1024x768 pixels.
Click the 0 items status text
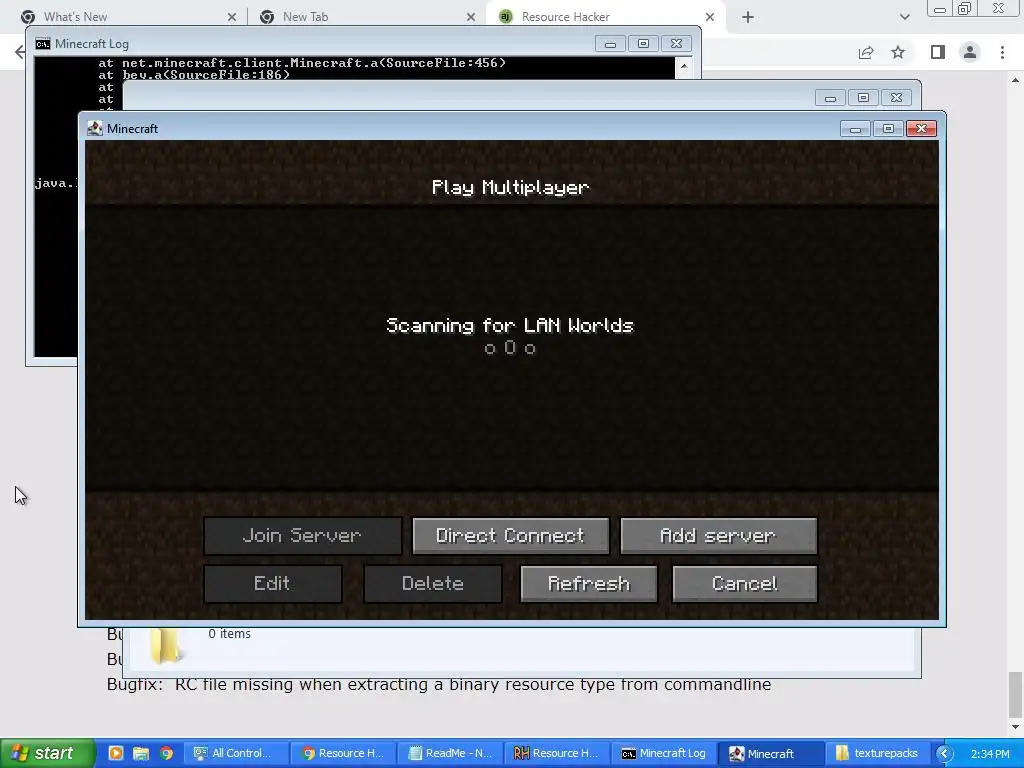pyautogui.click(x=229, y=633)
